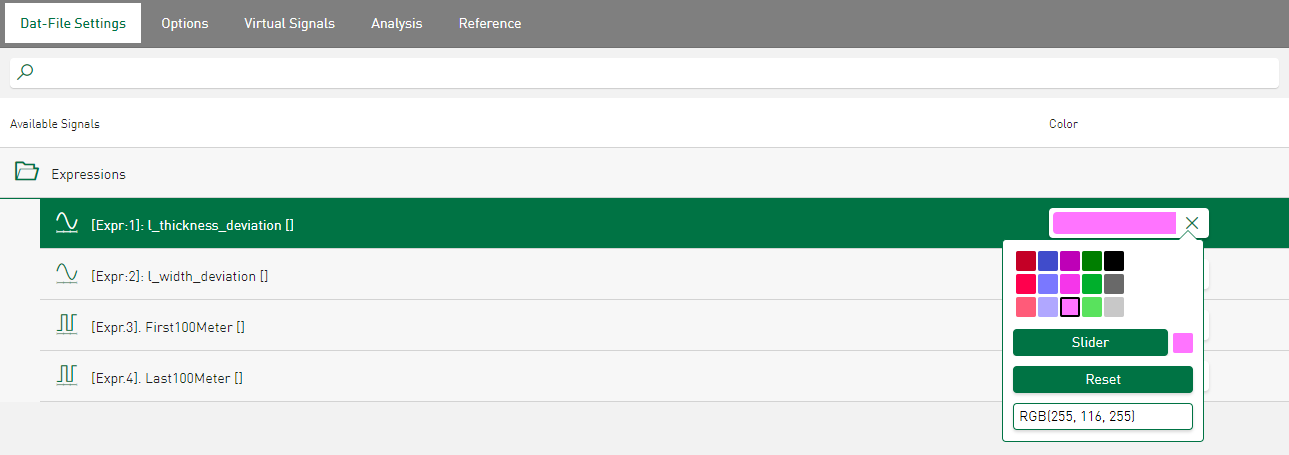The height and width of the screenshot is (455, 1289).
Task: Pick the black color swatch
Action: [1114, 261]
